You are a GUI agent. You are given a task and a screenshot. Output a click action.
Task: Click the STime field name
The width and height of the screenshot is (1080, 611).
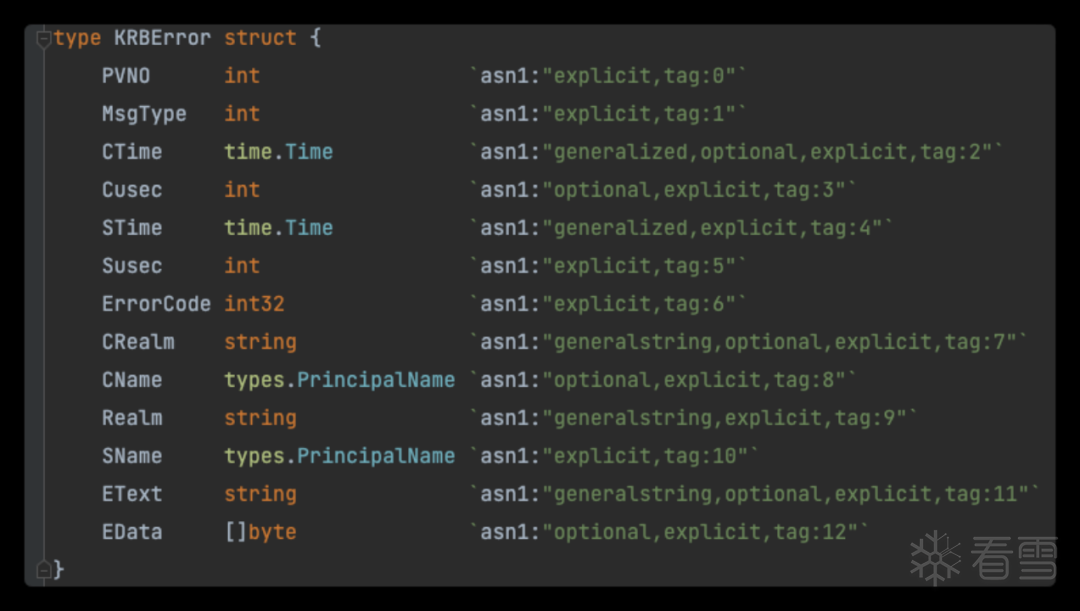point(132,228)
